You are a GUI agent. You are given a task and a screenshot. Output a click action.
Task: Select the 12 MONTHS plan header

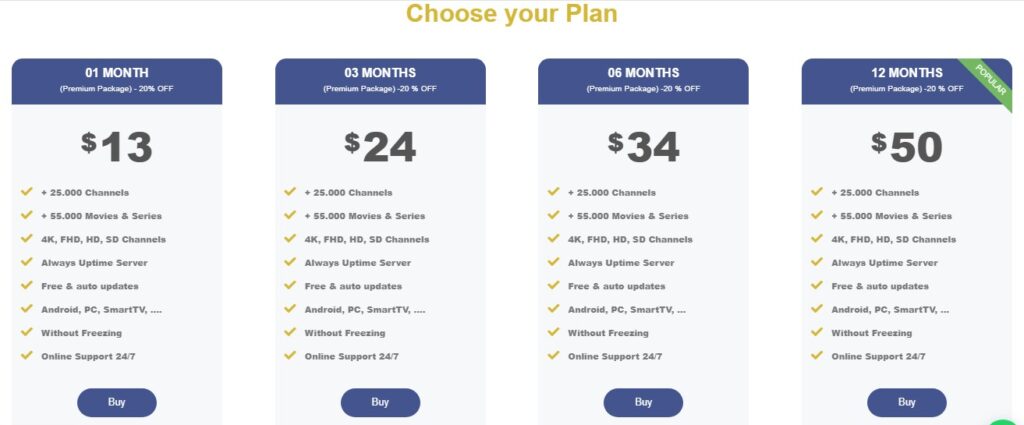[x=906, y=81]
